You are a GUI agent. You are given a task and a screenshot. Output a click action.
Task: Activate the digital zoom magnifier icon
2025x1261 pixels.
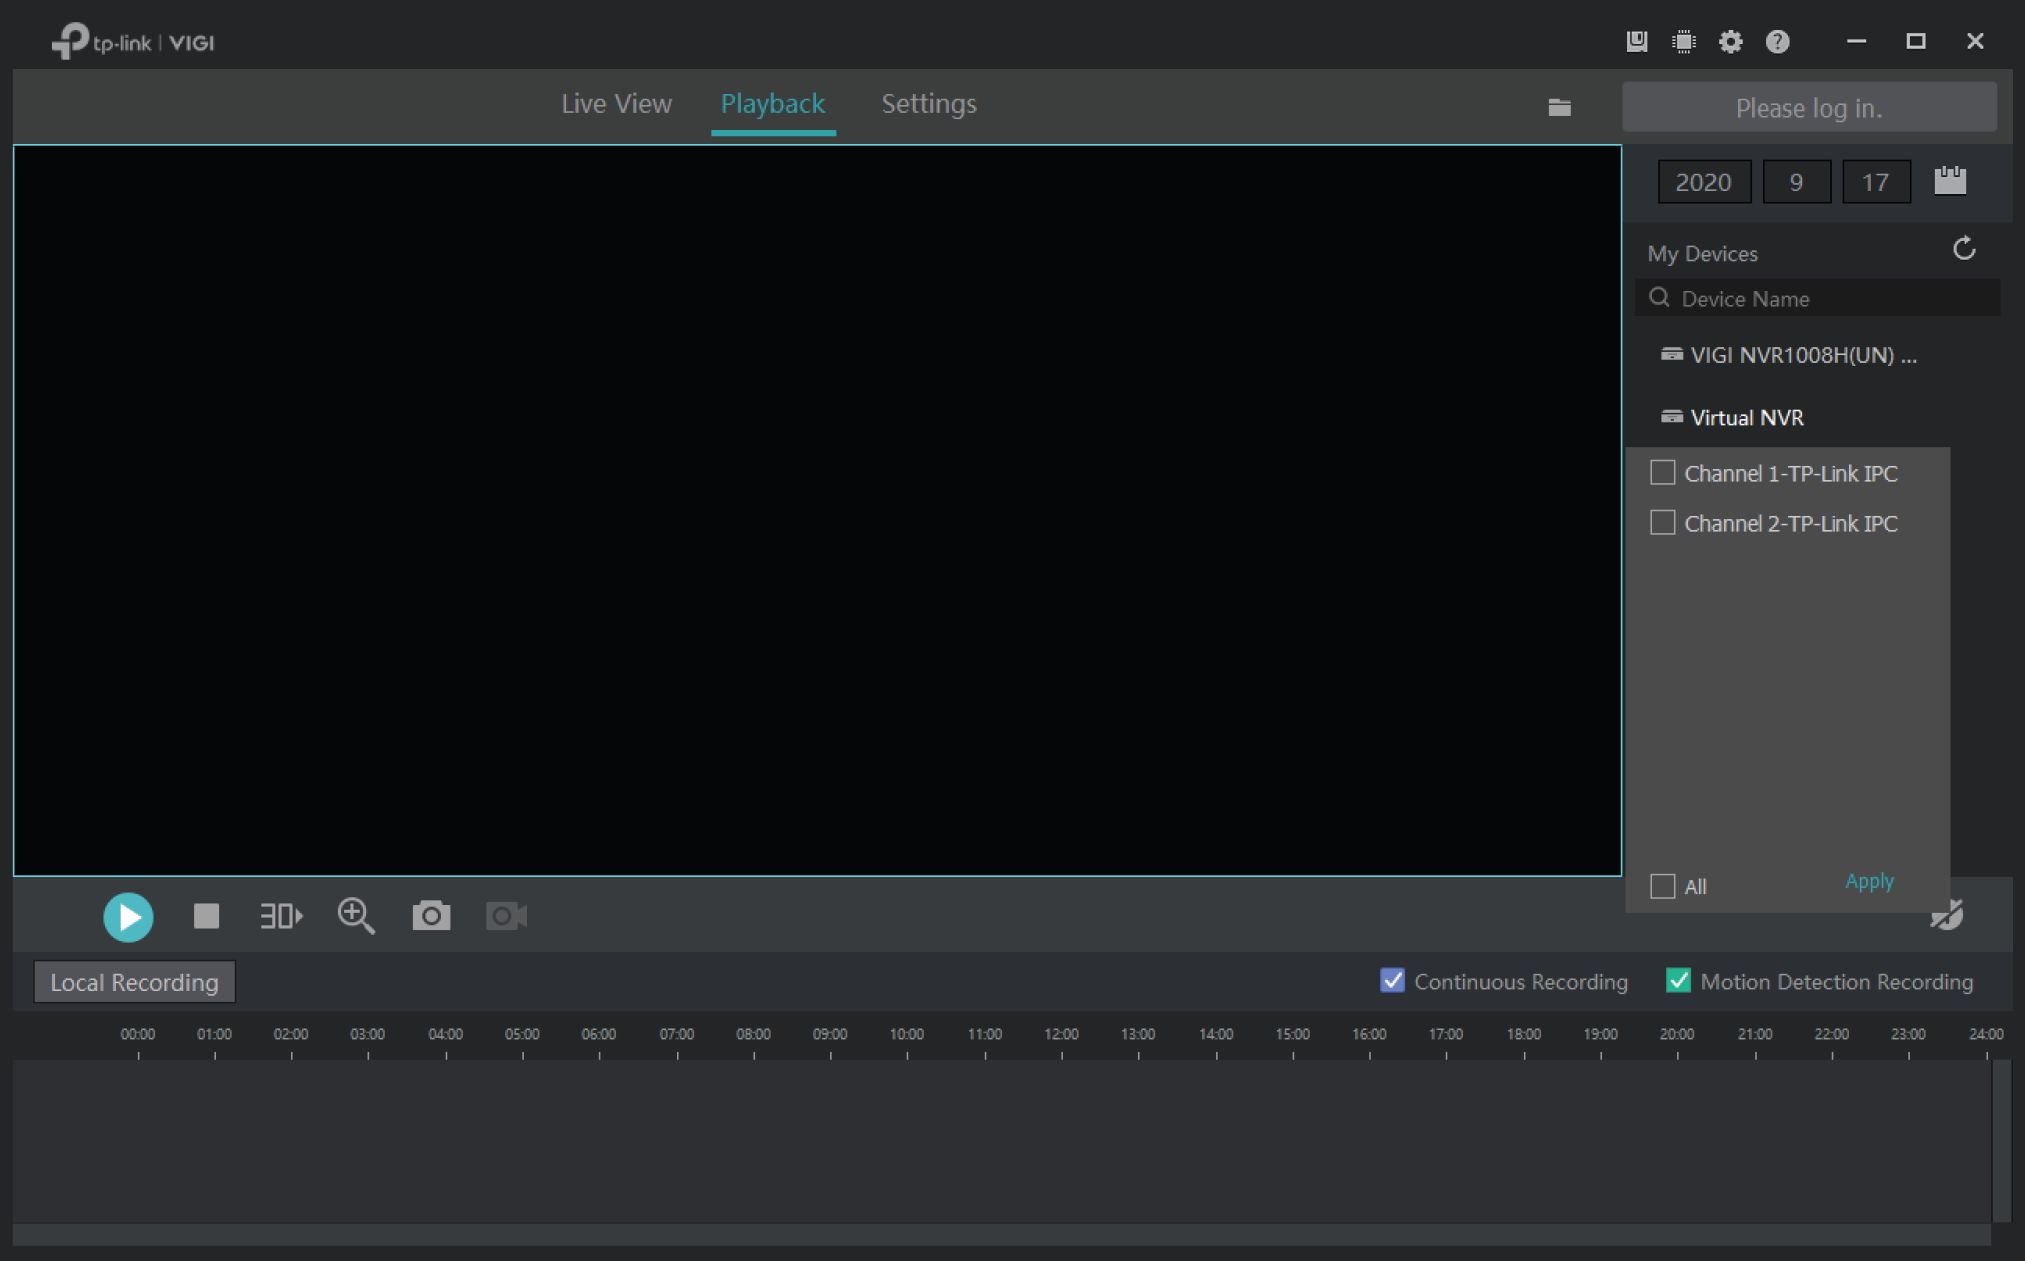[x=356, y=916]
